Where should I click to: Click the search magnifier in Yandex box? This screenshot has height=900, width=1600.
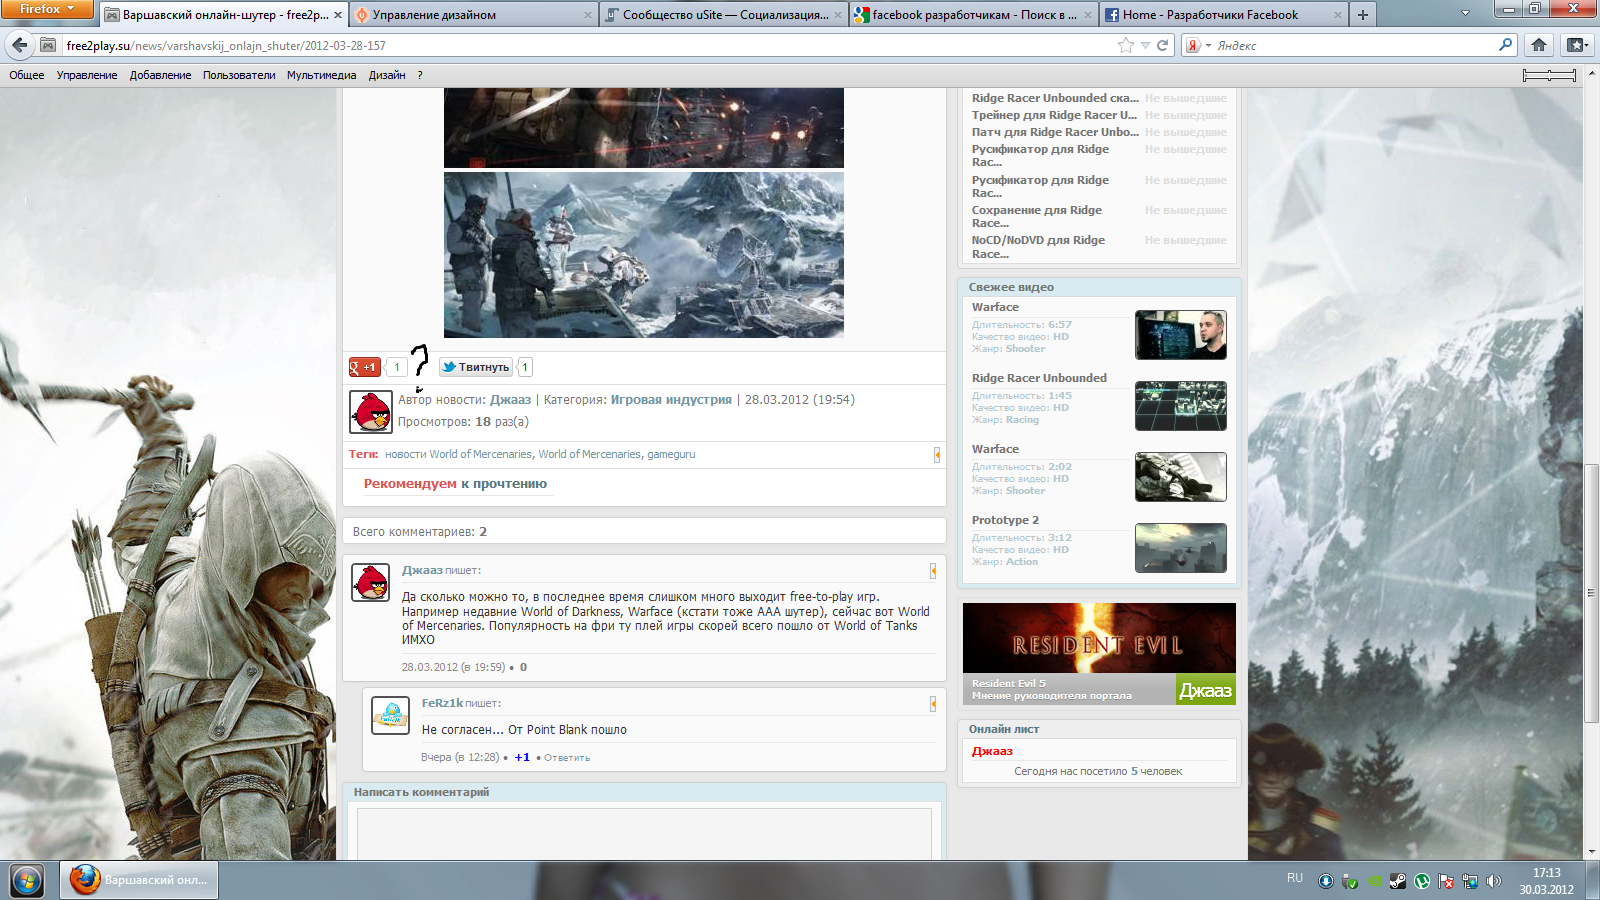pos(1506,45)
